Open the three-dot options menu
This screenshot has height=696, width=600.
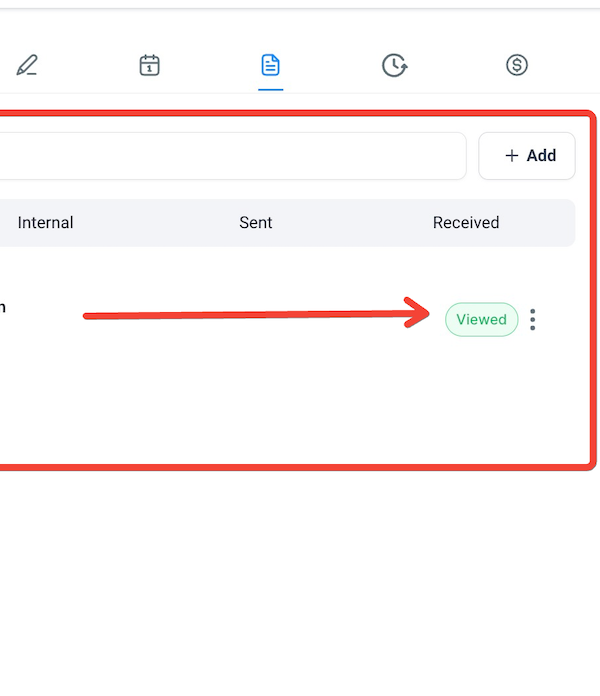tap(533, 320)
